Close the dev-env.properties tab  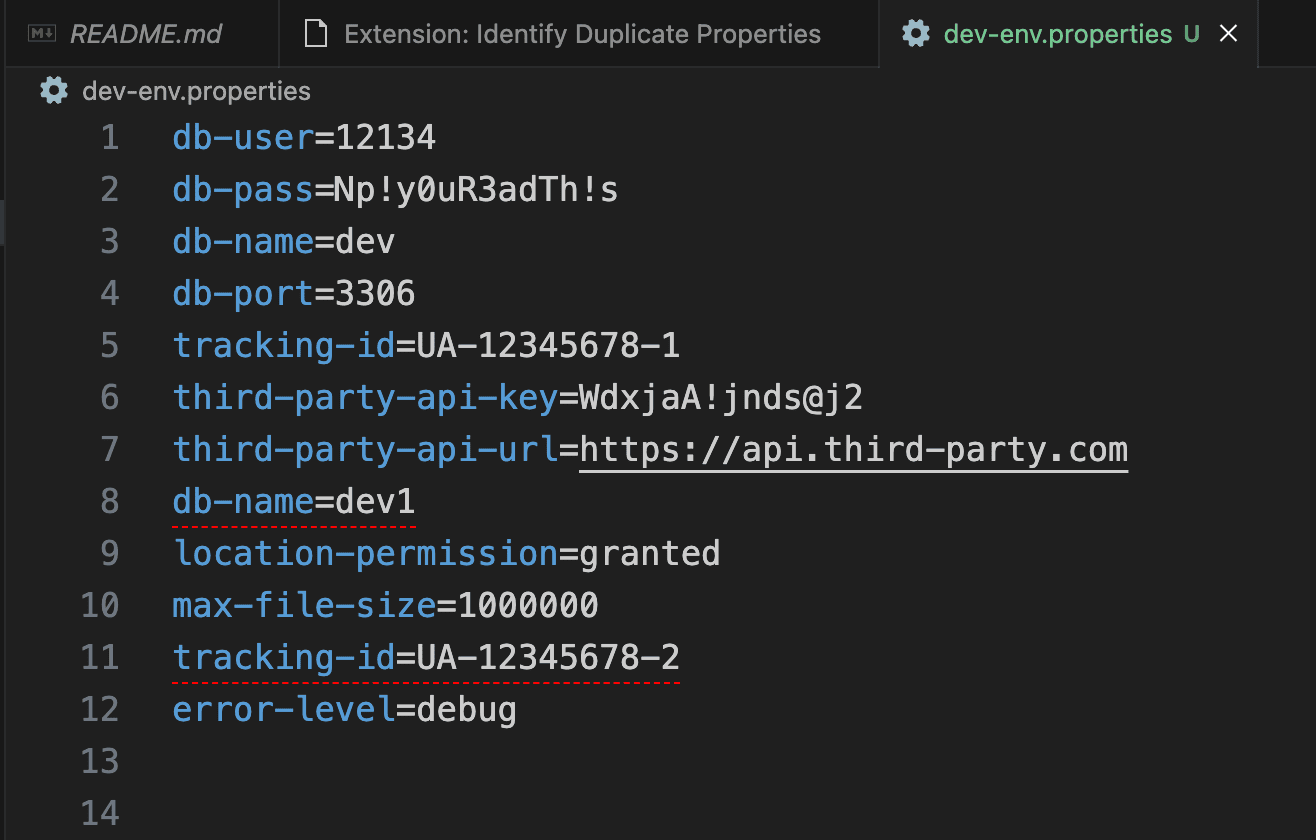pyautogui.click(x=1229, y=34)
